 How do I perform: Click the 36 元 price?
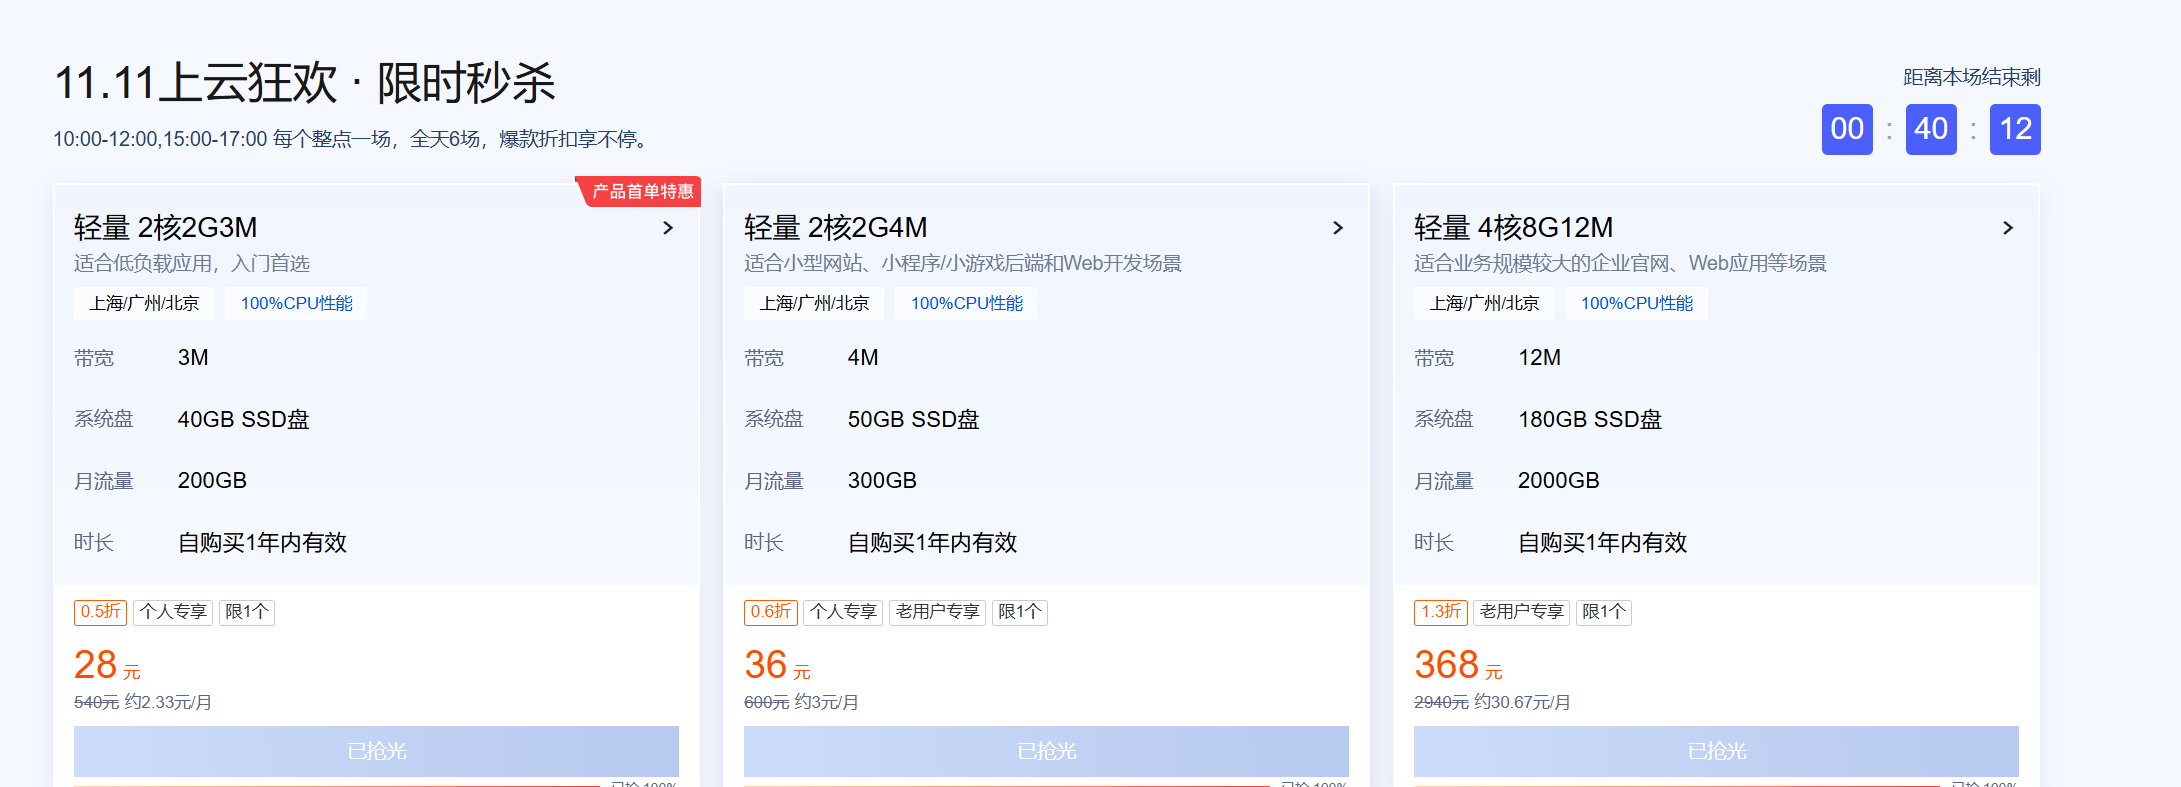coord(777,665)
